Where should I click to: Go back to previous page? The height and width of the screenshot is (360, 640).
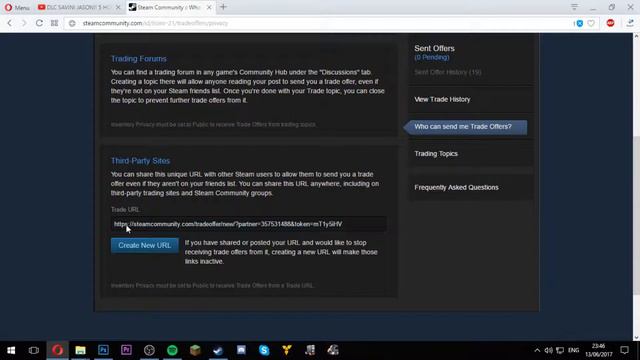(10, 23)
